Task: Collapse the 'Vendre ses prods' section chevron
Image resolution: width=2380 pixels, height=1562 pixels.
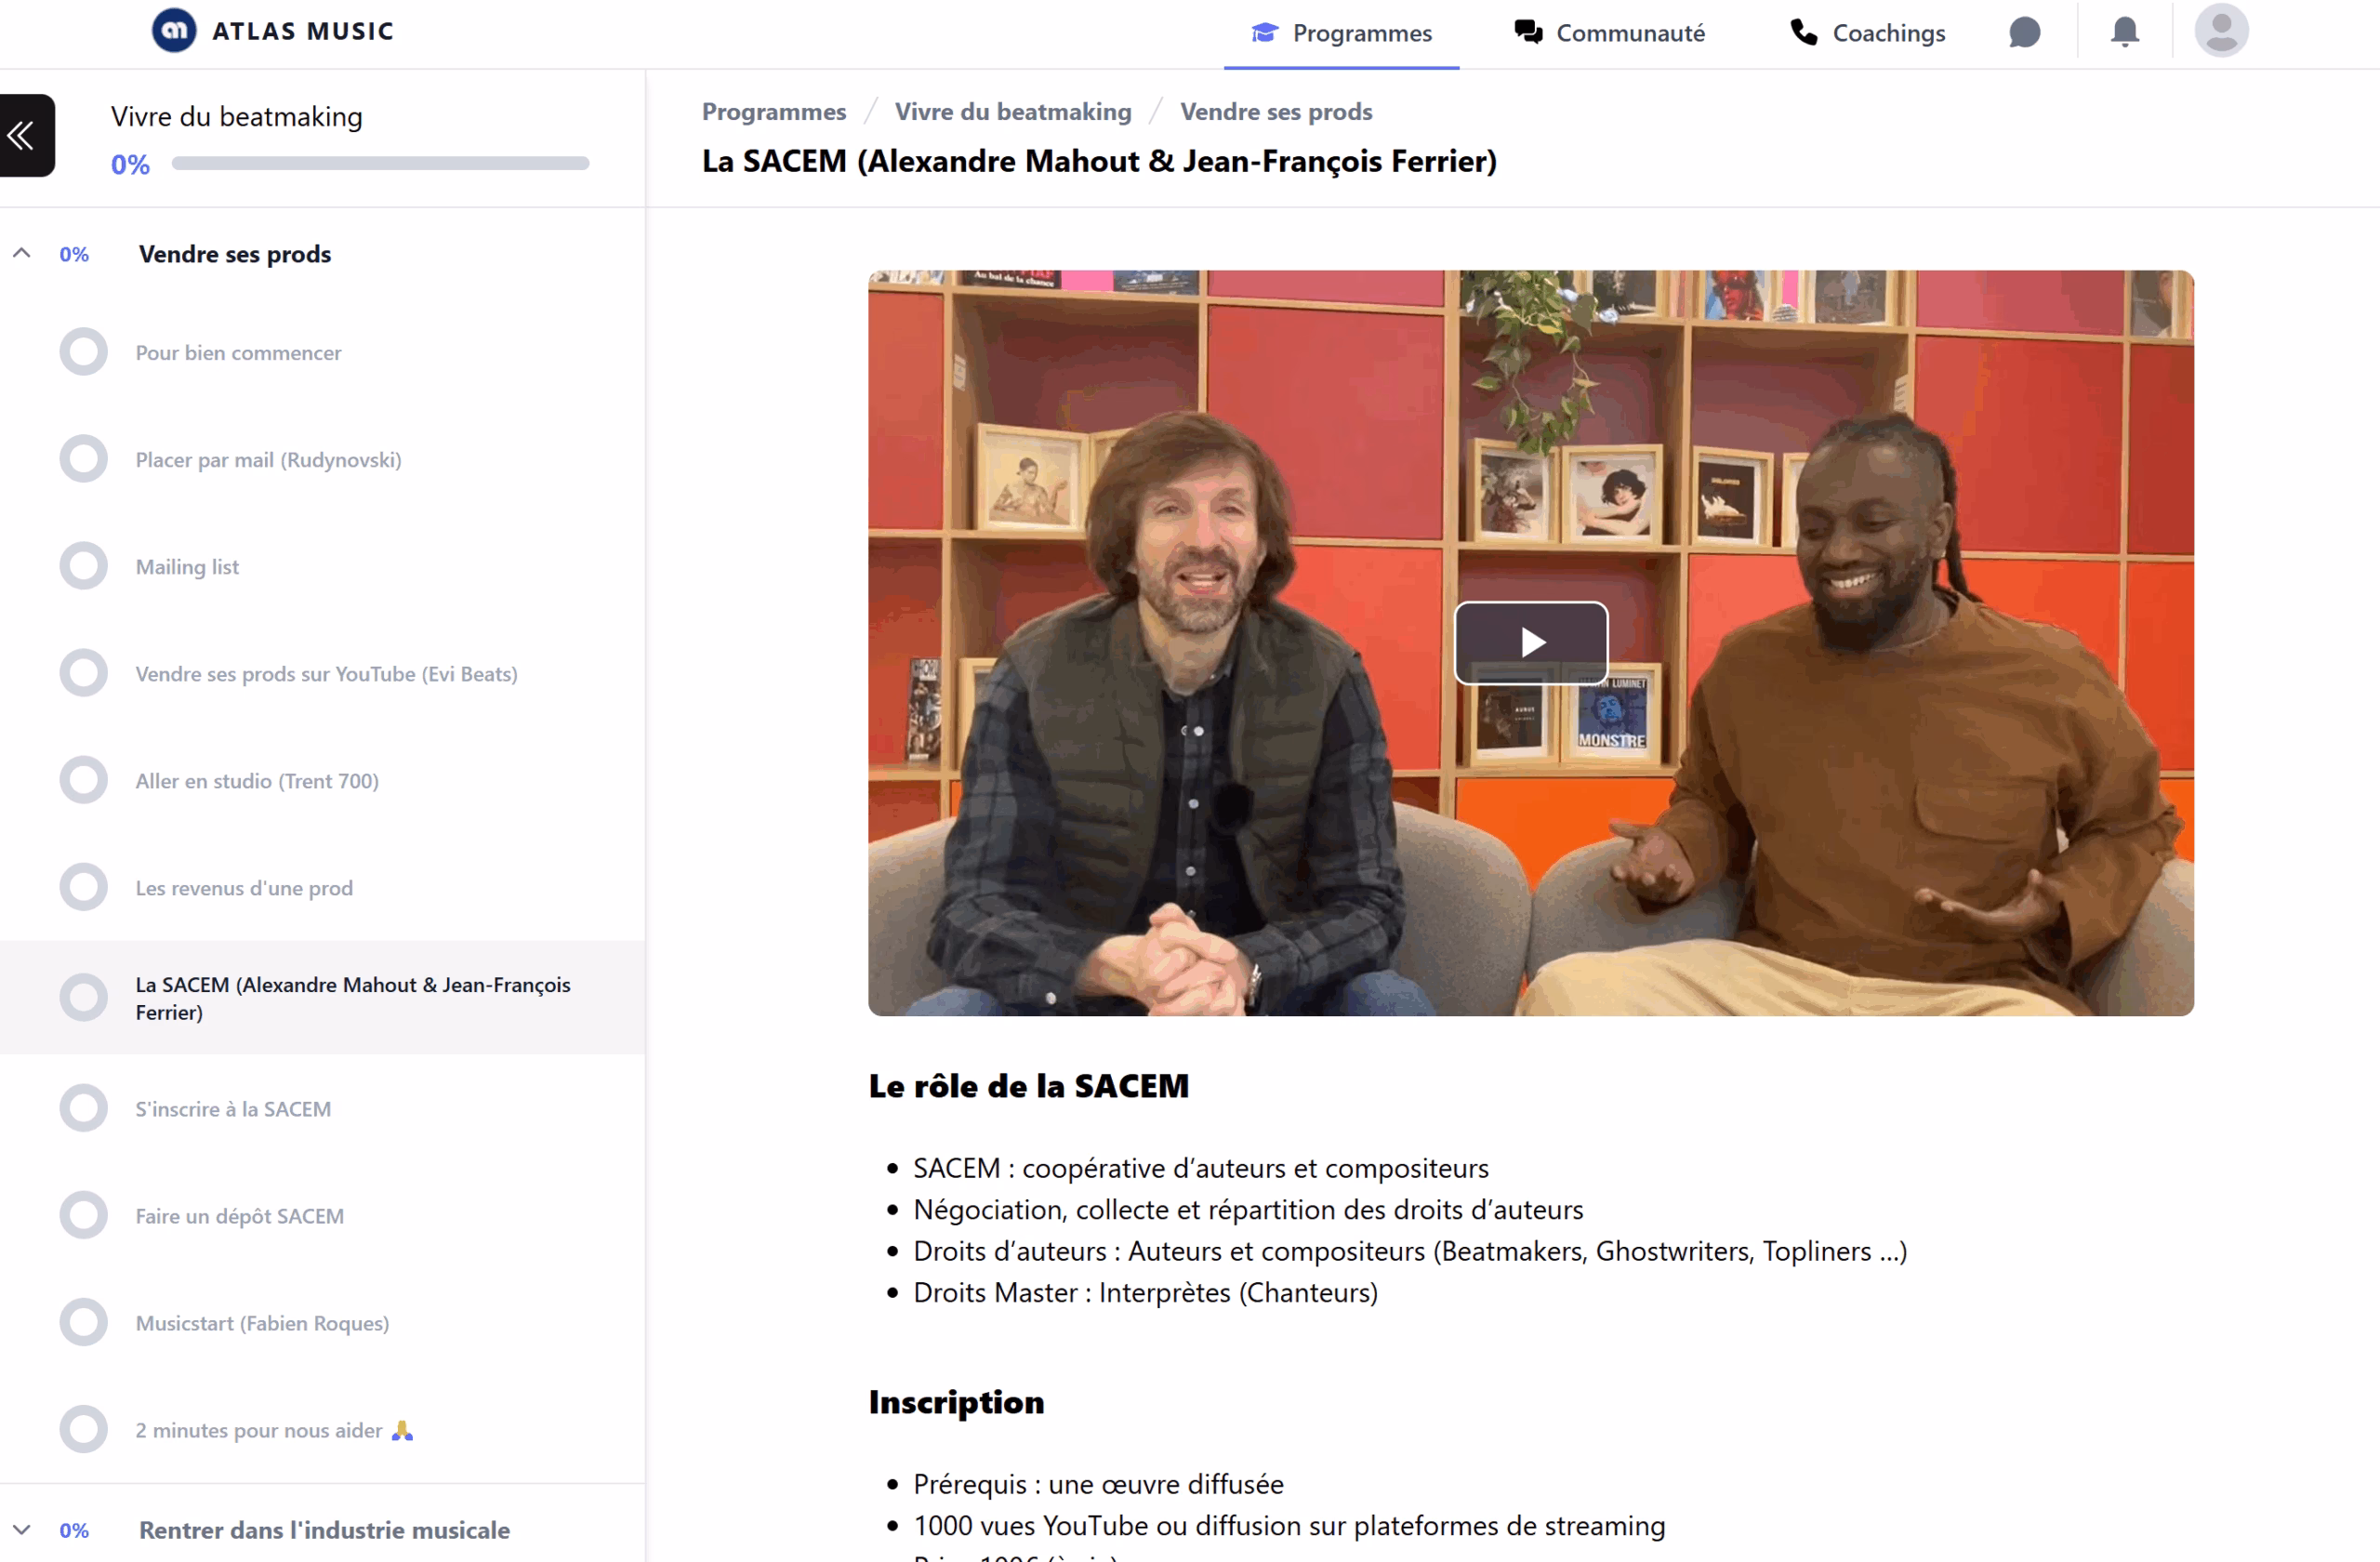Action: [x=22, y=253]
